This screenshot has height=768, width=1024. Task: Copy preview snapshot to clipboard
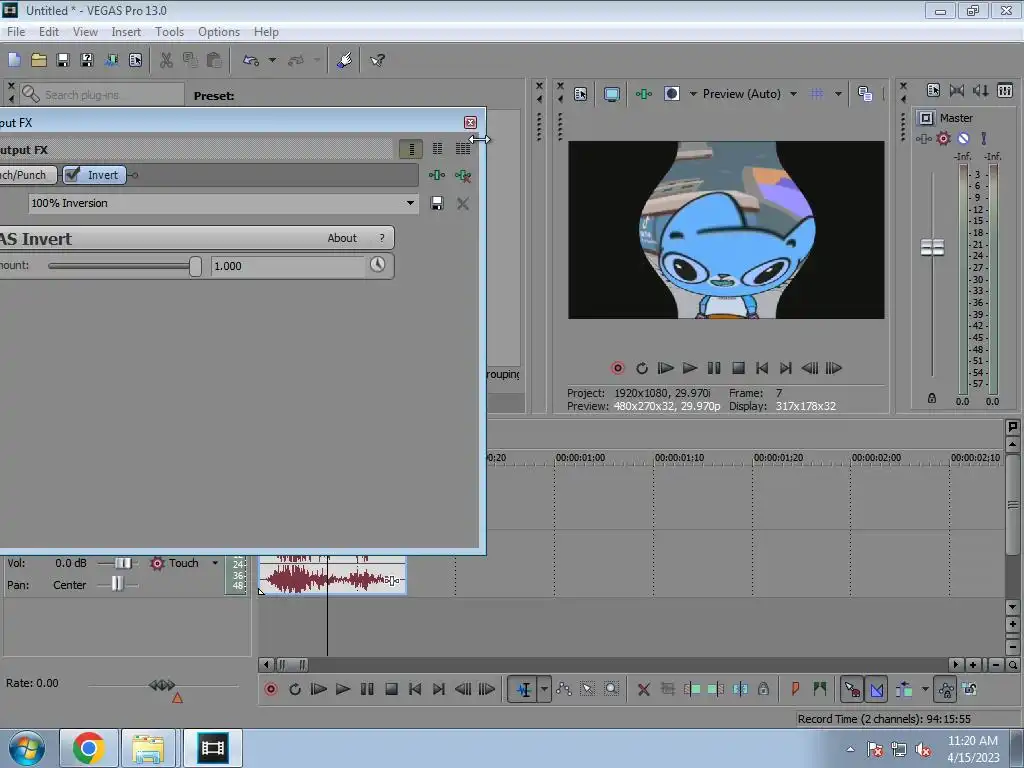tap(865, 94)
